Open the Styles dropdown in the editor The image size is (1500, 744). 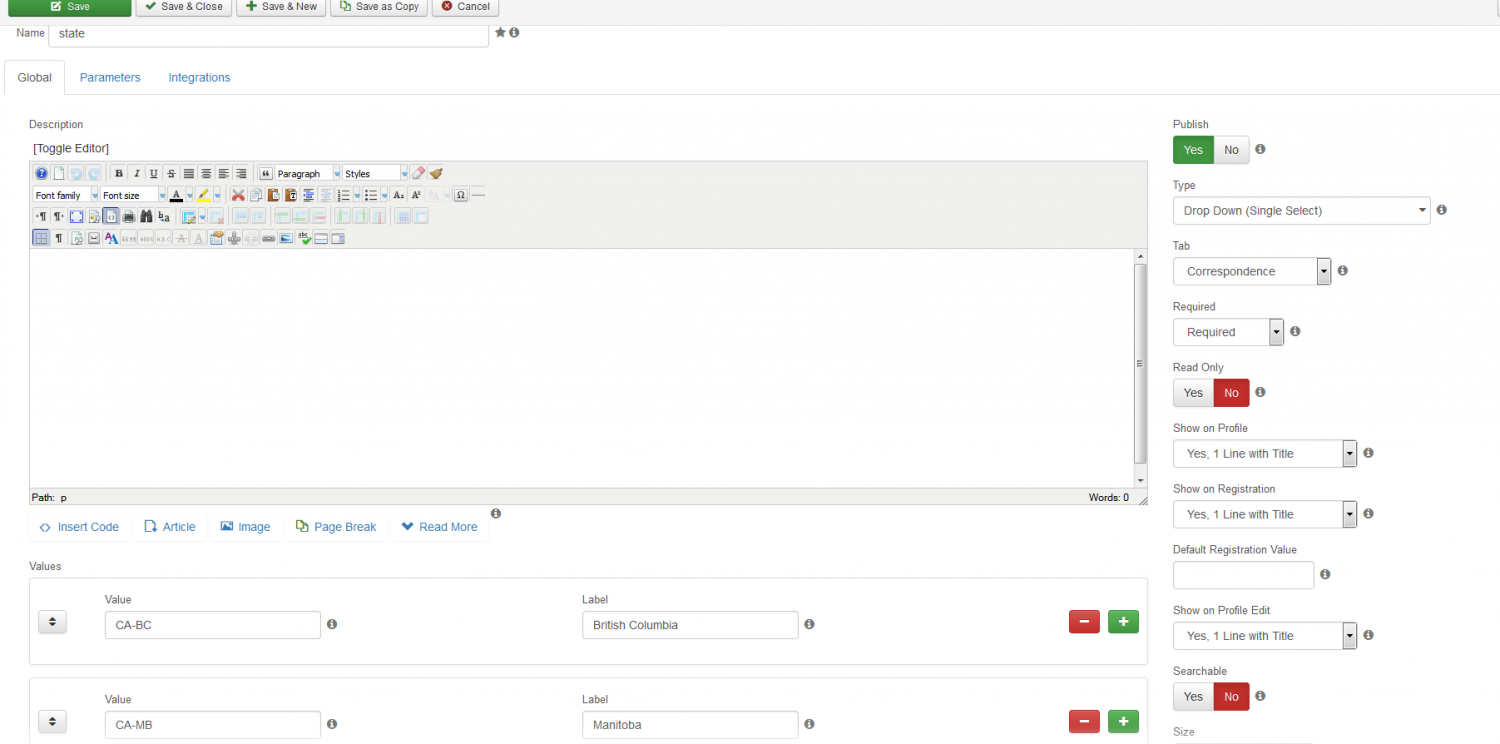[x=375, y=174]
